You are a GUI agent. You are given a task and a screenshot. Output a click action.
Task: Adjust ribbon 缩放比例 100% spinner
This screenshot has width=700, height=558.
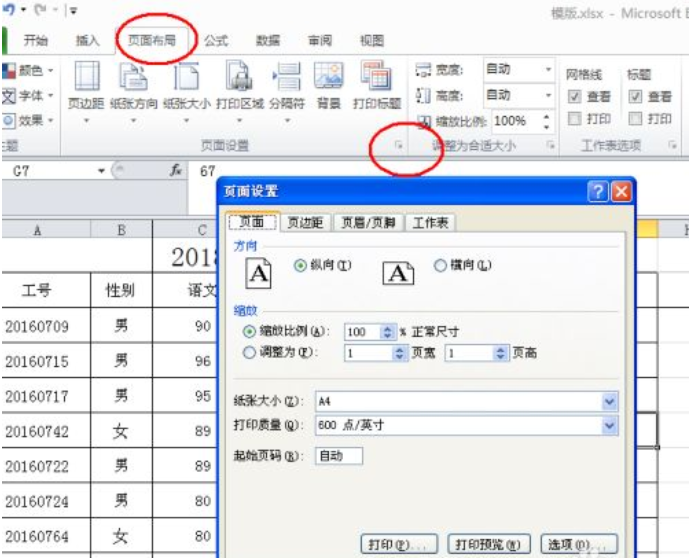pos(547,121)
